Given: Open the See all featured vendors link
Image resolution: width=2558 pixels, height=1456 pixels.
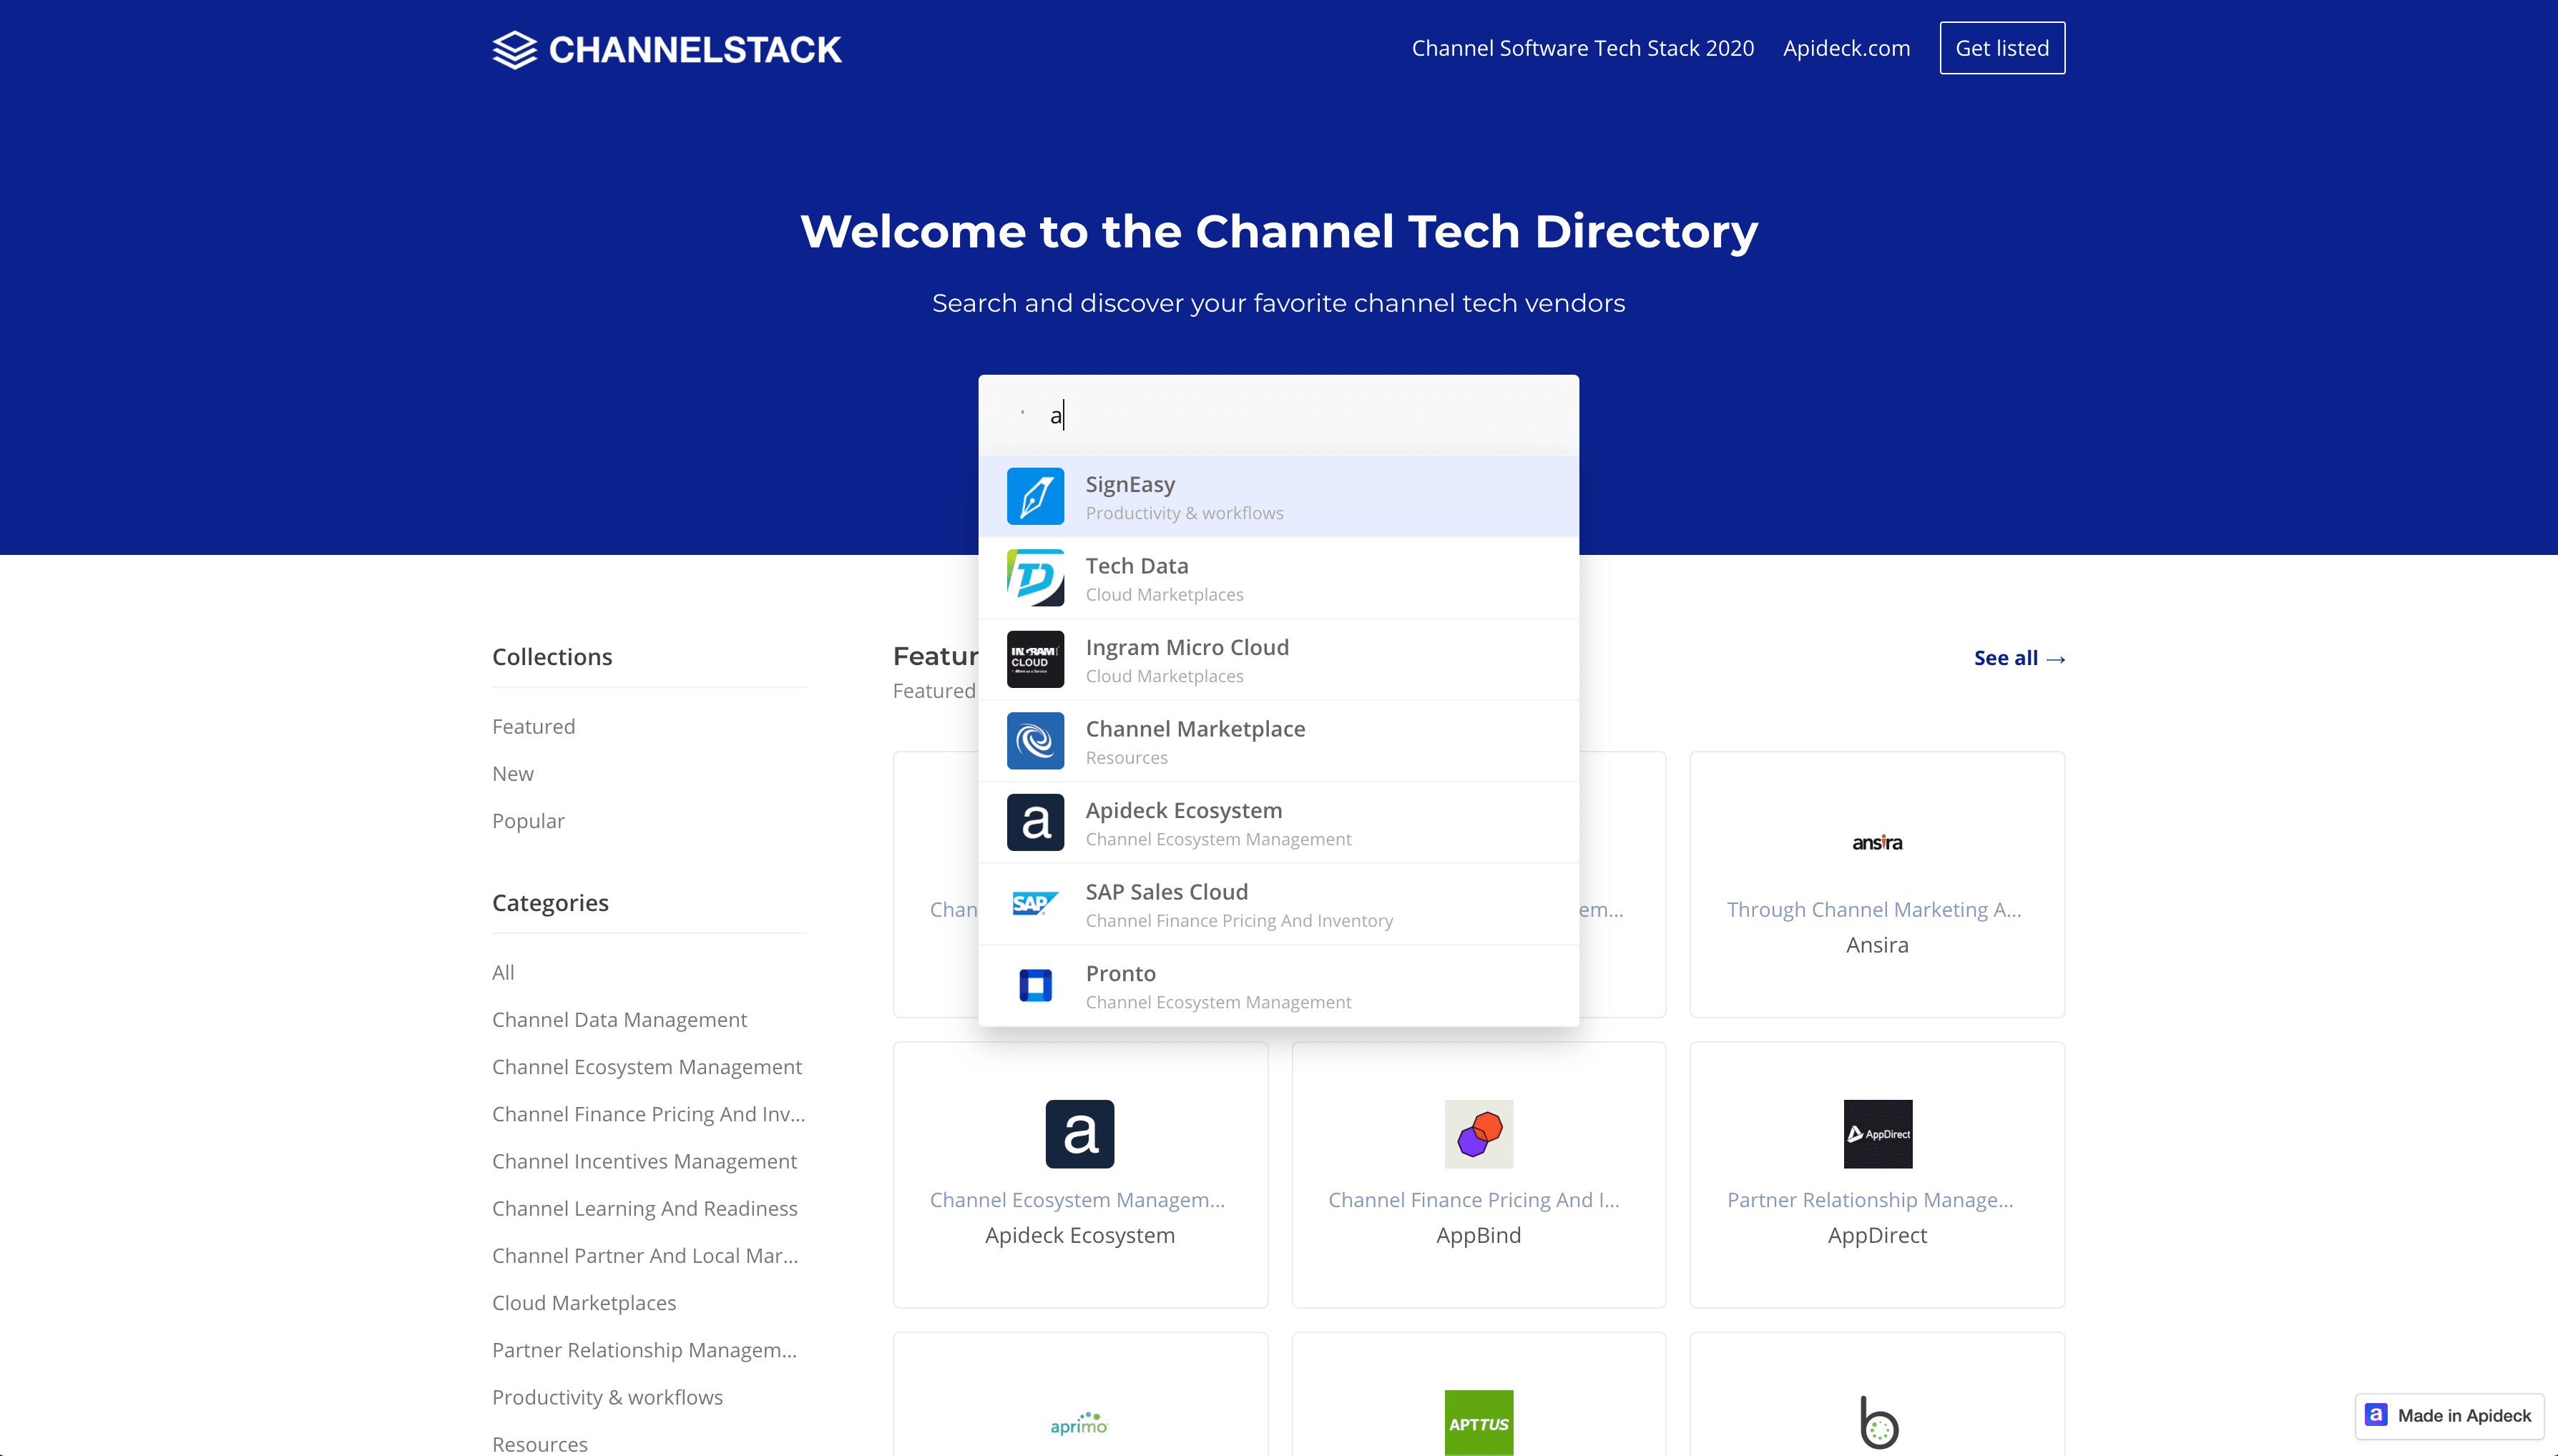Looking at the screenshot, I should point(2018,657).
